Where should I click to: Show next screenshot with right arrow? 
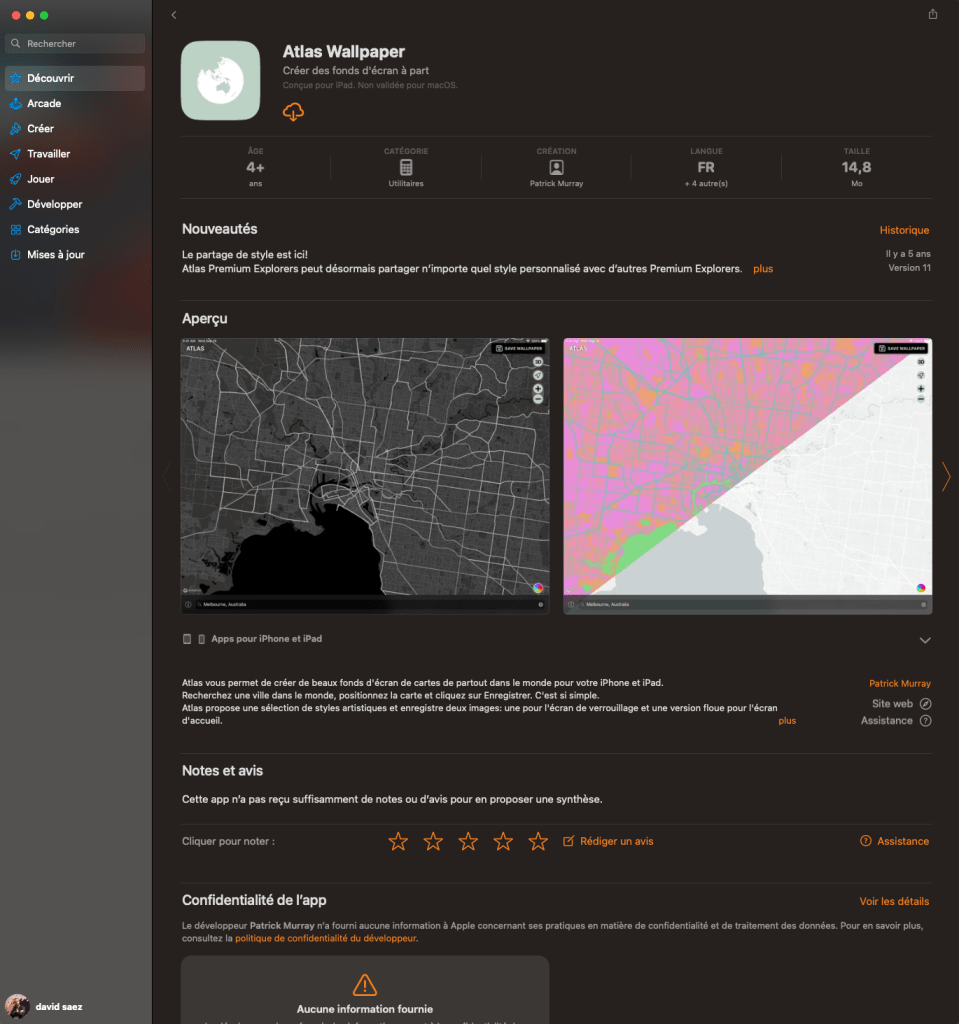pyautogui.click(x=945, y=476)
